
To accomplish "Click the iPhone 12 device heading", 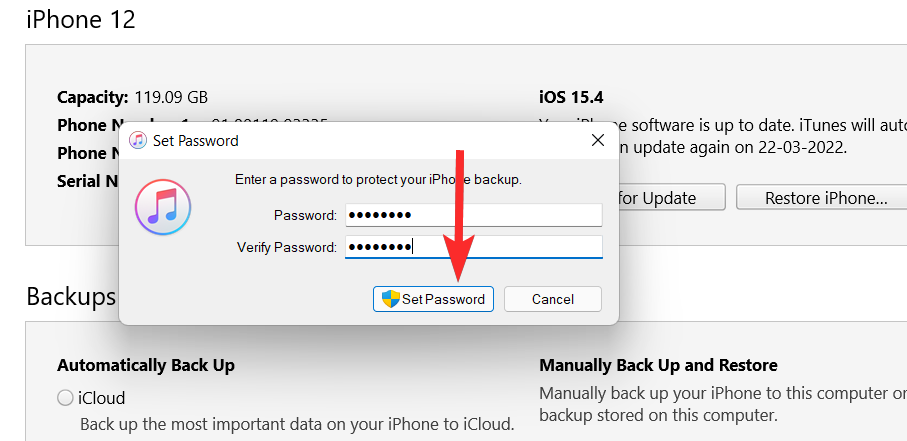I will point(81,18).
